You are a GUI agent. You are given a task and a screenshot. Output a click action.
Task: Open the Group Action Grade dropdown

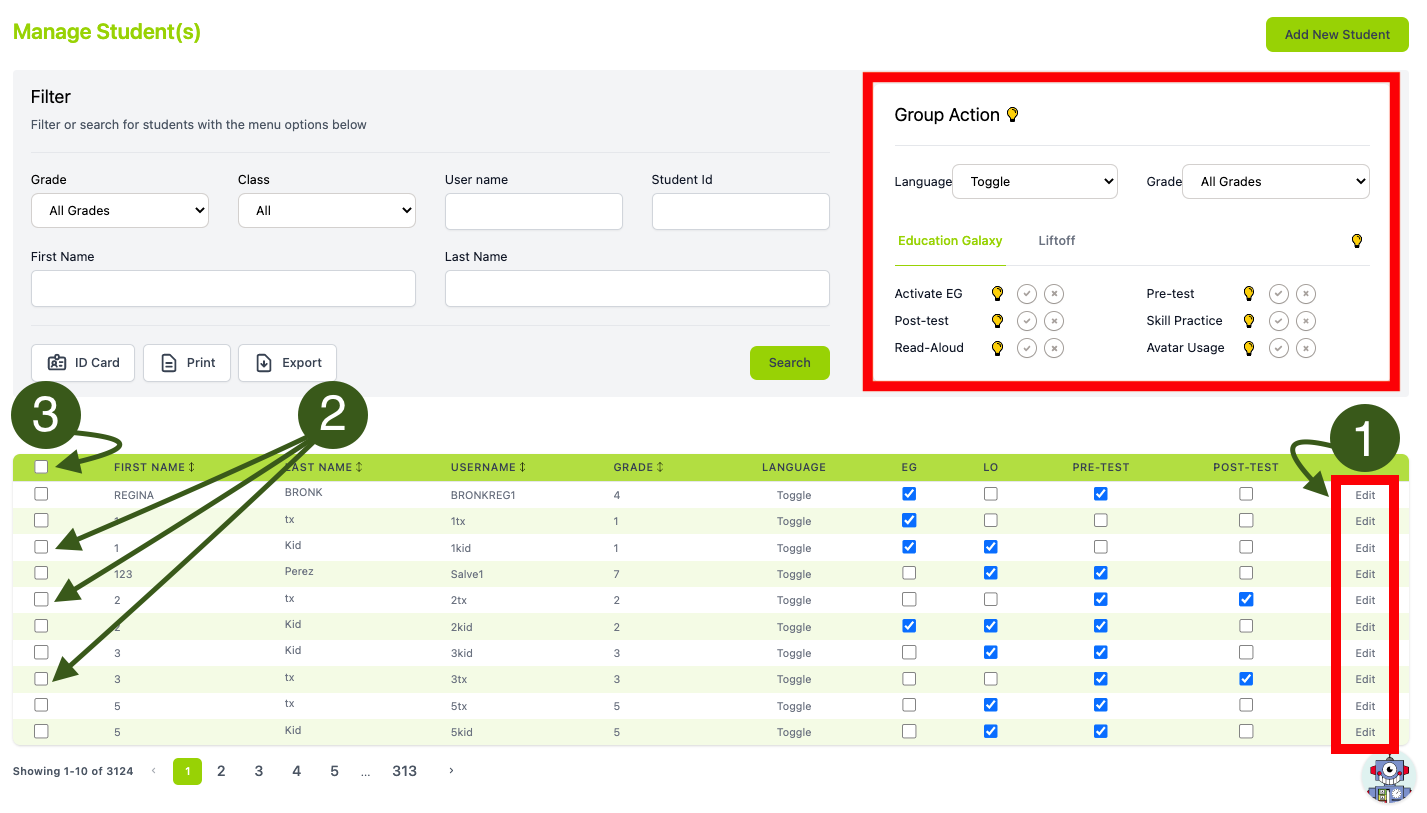[1276, 182]
